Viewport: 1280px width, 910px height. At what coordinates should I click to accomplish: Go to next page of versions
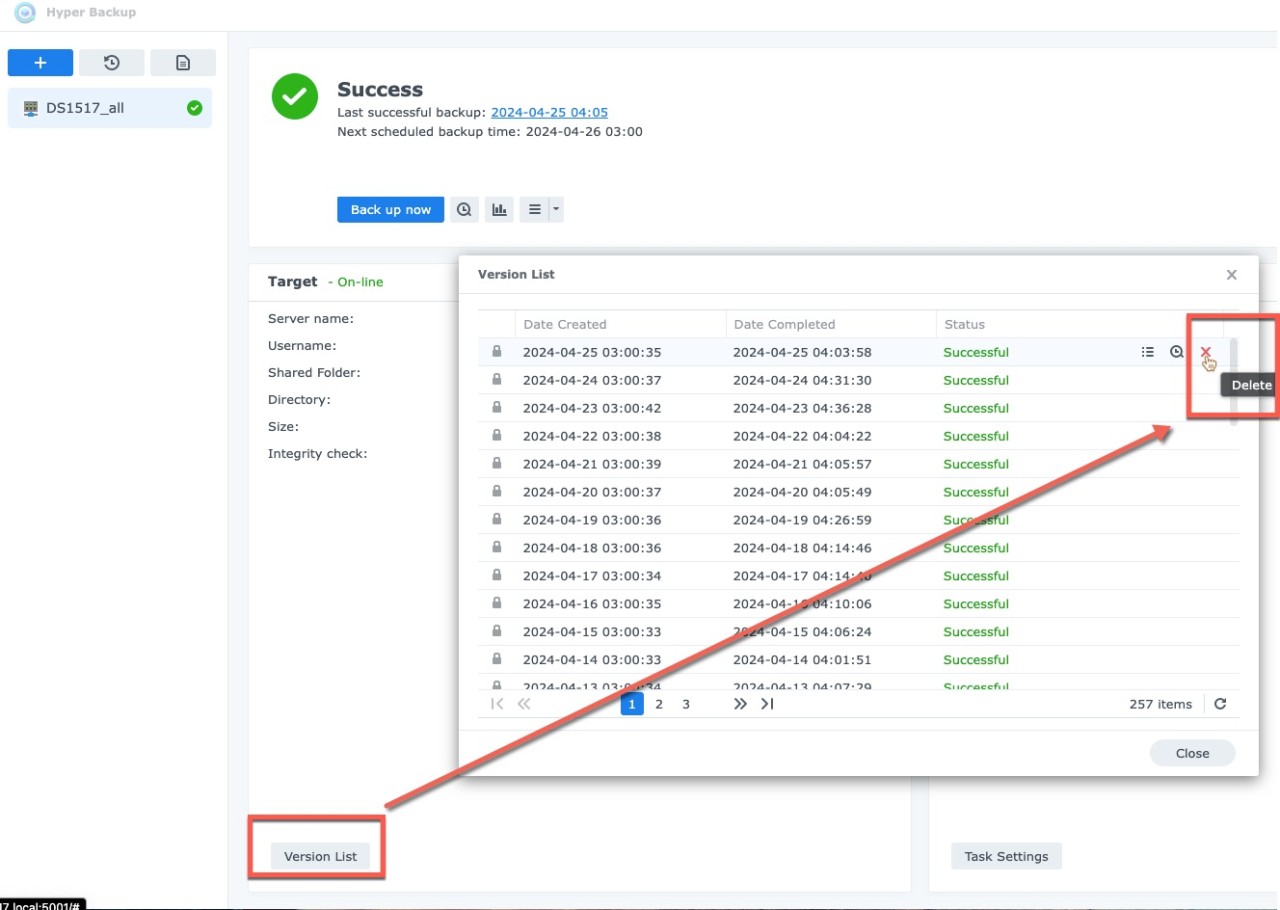click(740, 704)
